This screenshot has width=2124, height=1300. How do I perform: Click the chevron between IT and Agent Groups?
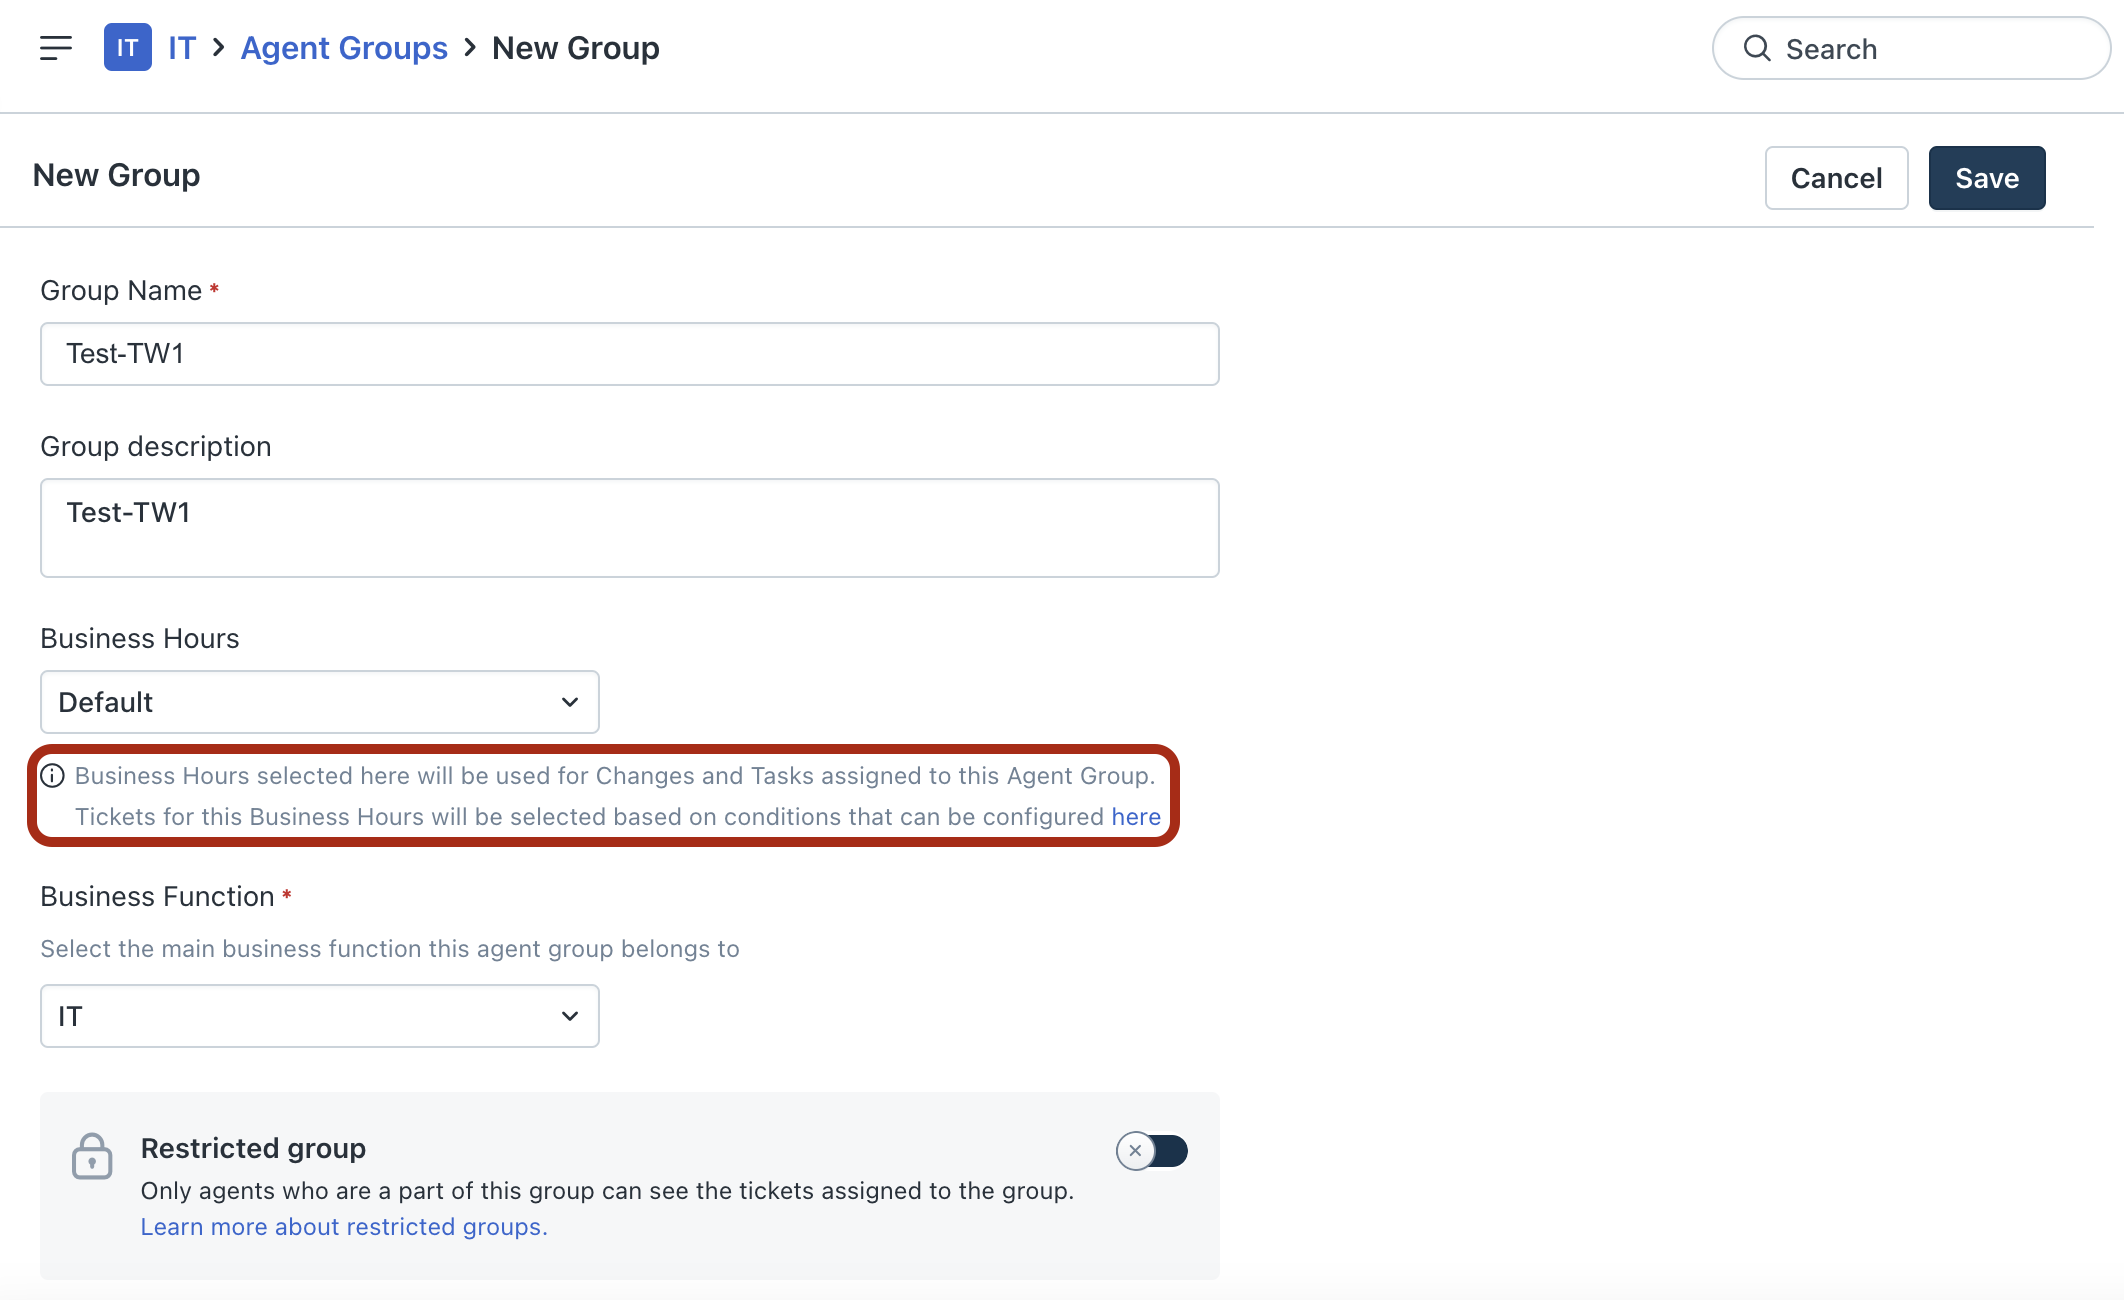pyautogui.click(x=218, y=48)
